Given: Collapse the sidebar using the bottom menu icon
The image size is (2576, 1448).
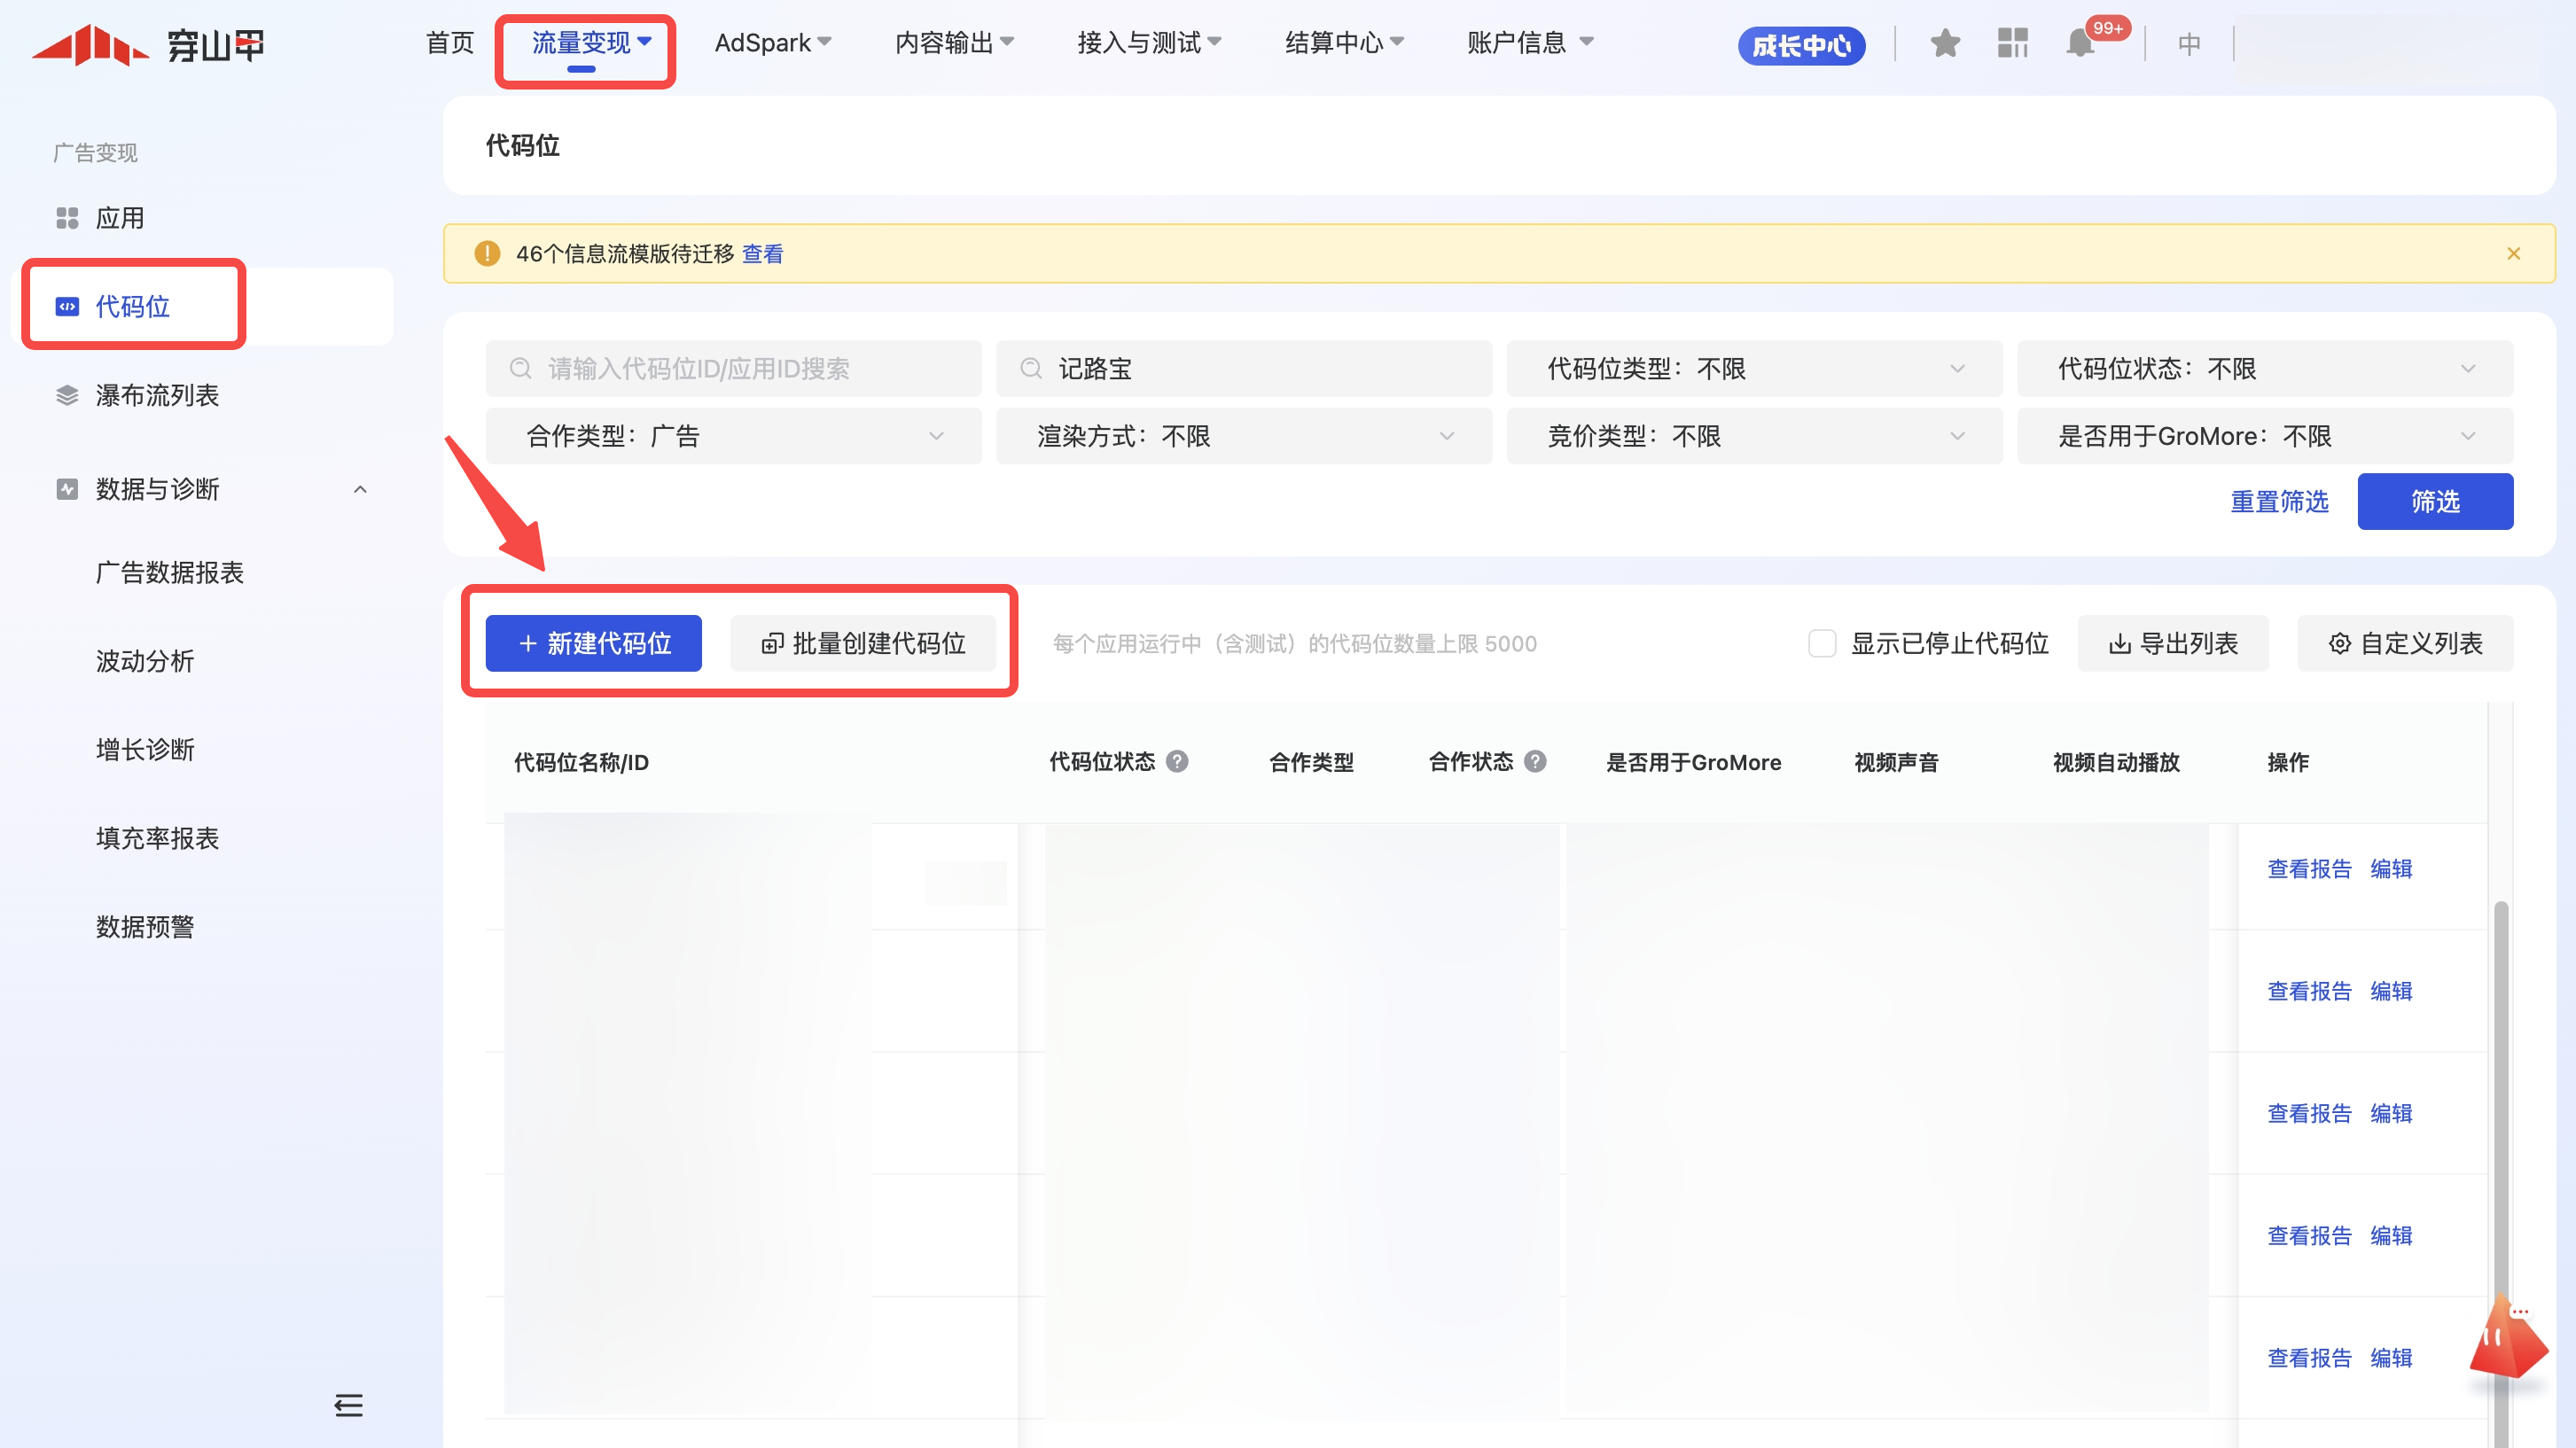Looking at the screenshot, I should 348,1405.
